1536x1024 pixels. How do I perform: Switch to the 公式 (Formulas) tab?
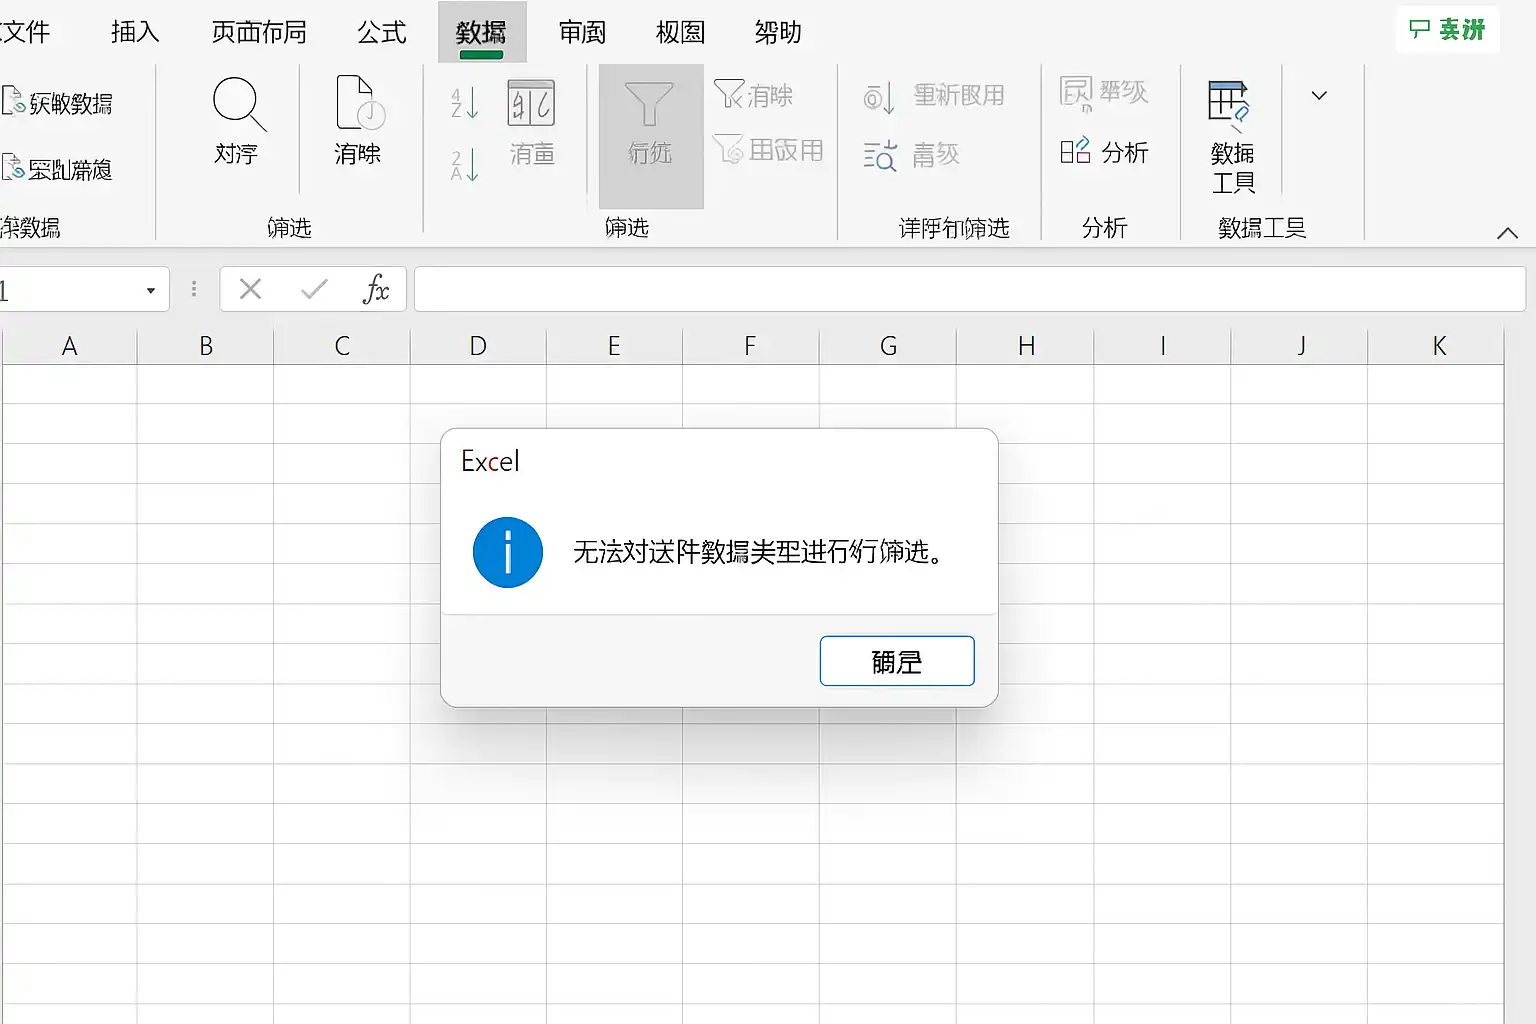pyautogui.click(x=382, y=32)
